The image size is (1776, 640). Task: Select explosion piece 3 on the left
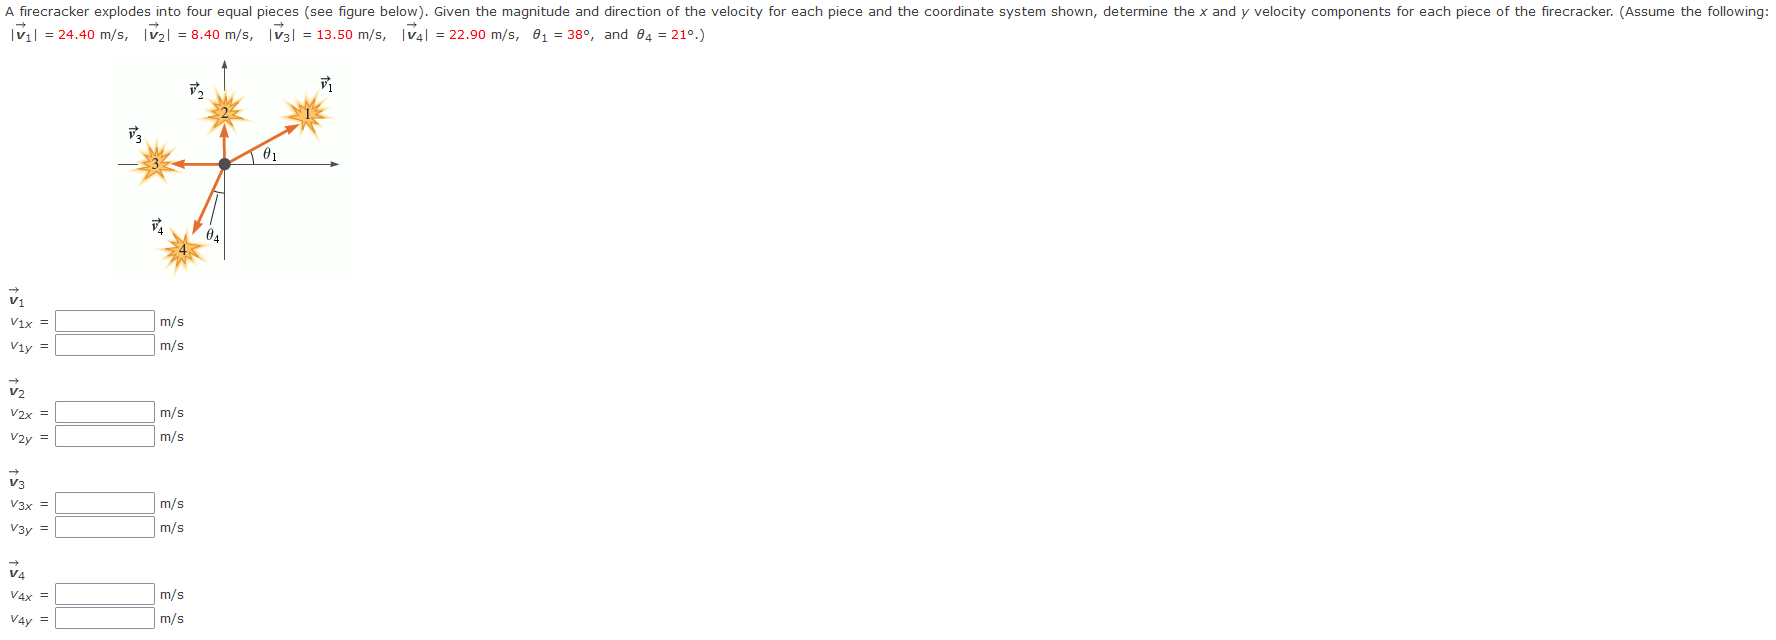(155, 163)
